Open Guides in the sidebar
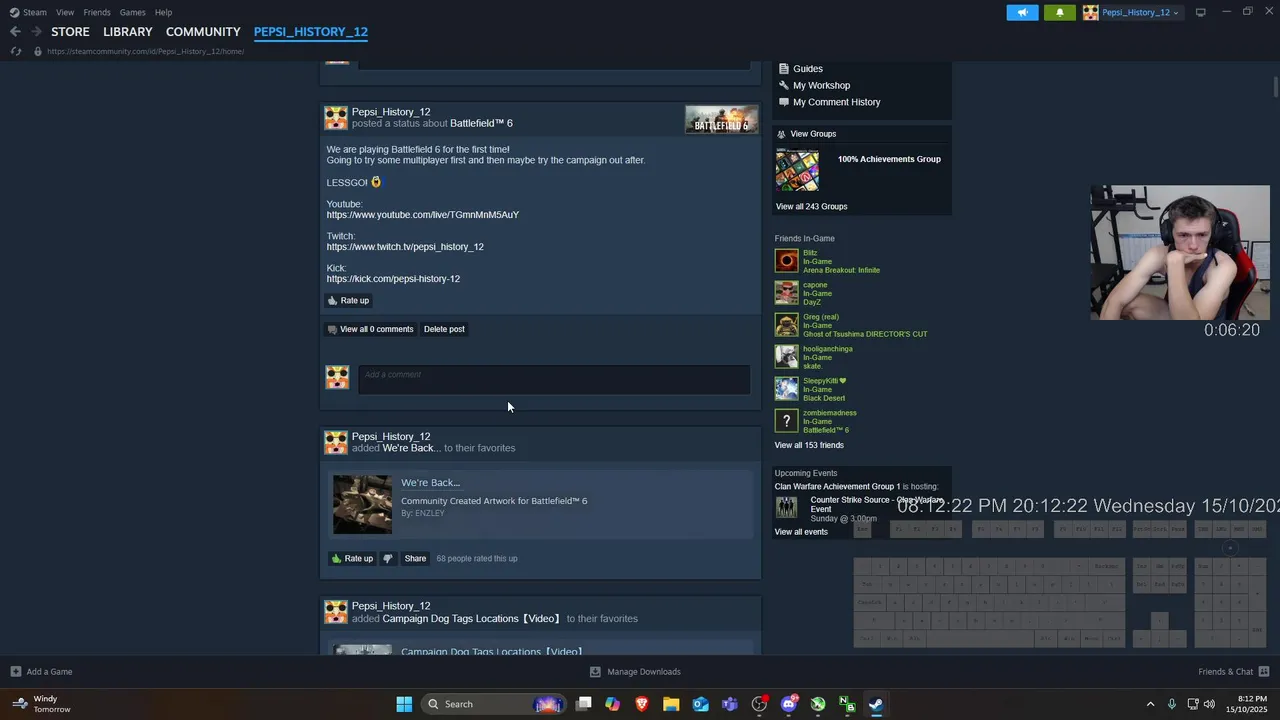Screen dimensions: 1280x720 click(x=808, y=69)
